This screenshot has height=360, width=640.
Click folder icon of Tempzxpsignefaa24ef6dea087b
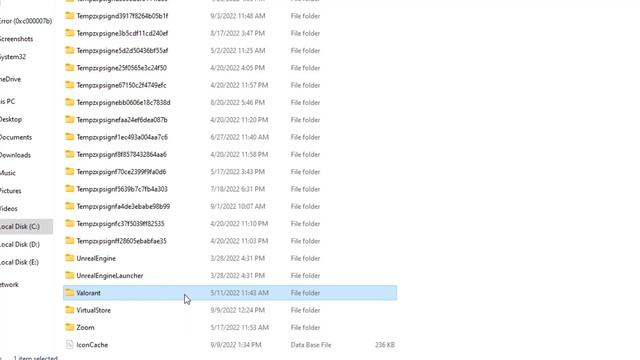70,120
